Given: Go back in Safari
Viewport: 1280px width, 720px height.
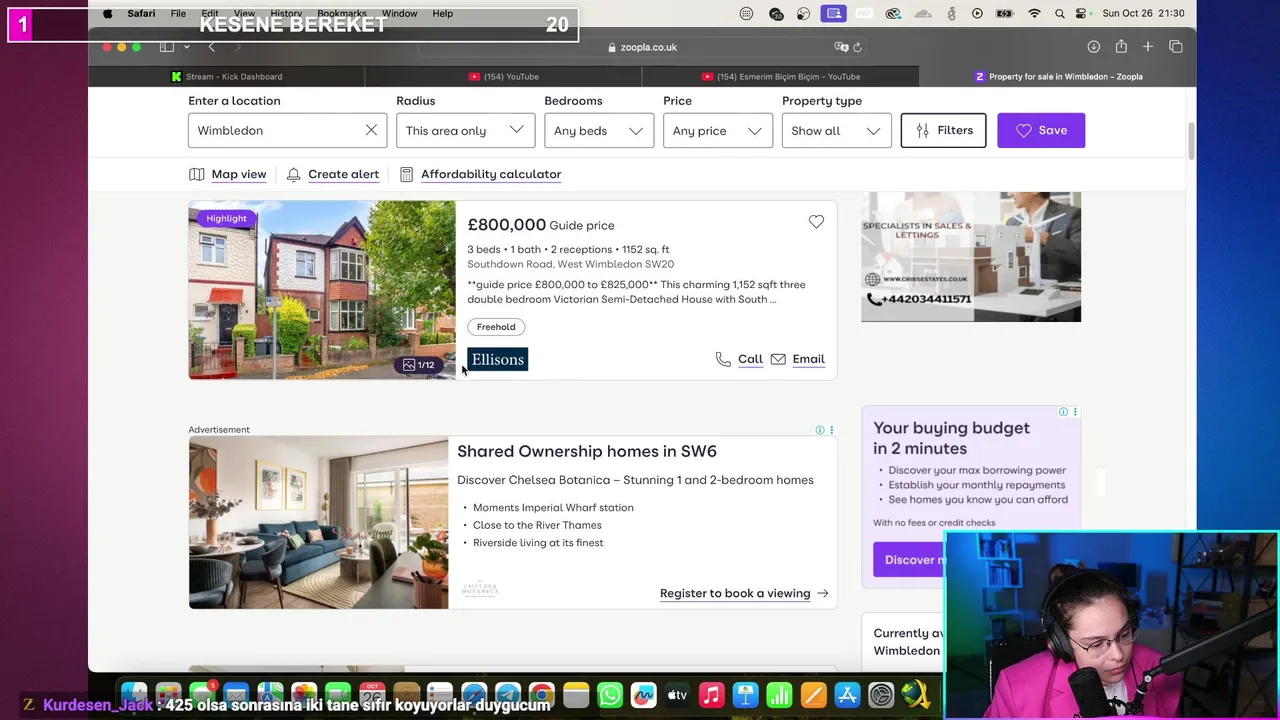Looking at the screenshot, I should (x=211, y=47).
